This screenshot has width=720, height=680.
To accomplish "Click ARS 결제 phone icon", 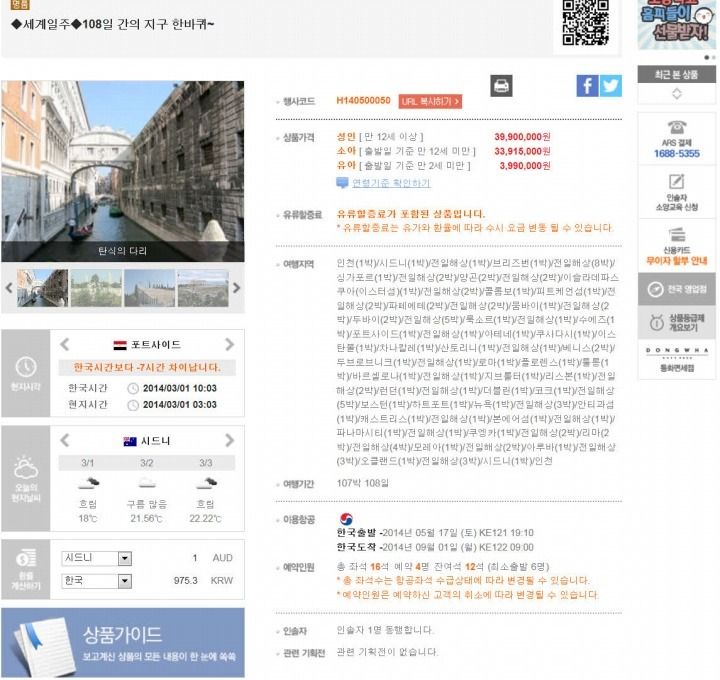I will coord(677,126).
